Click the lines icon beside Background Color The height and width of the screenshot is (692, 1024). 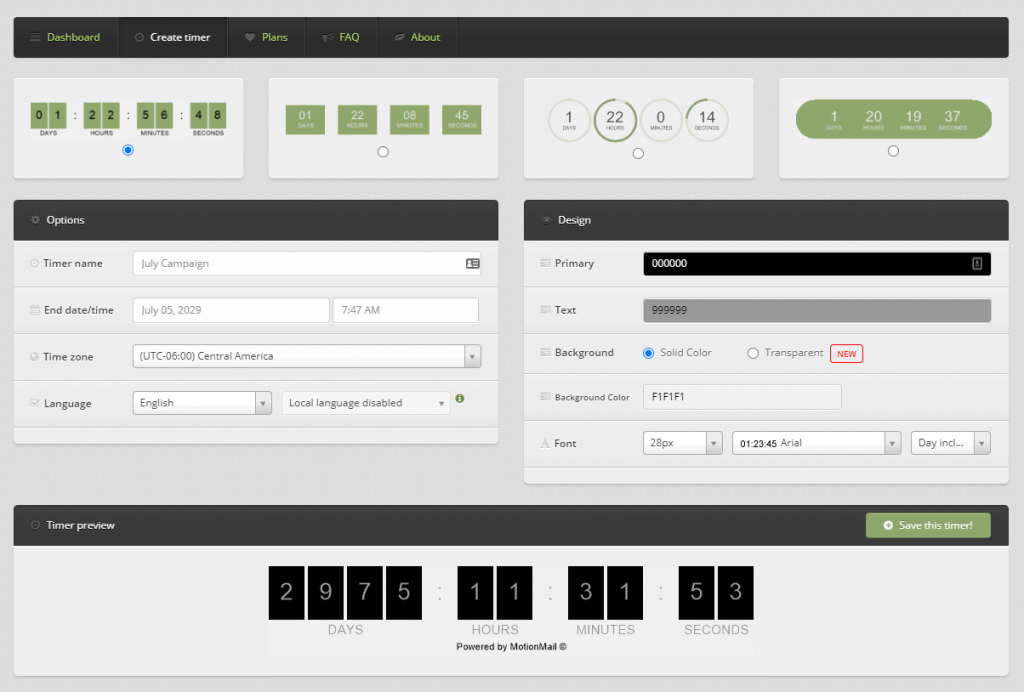pos(545,397)
